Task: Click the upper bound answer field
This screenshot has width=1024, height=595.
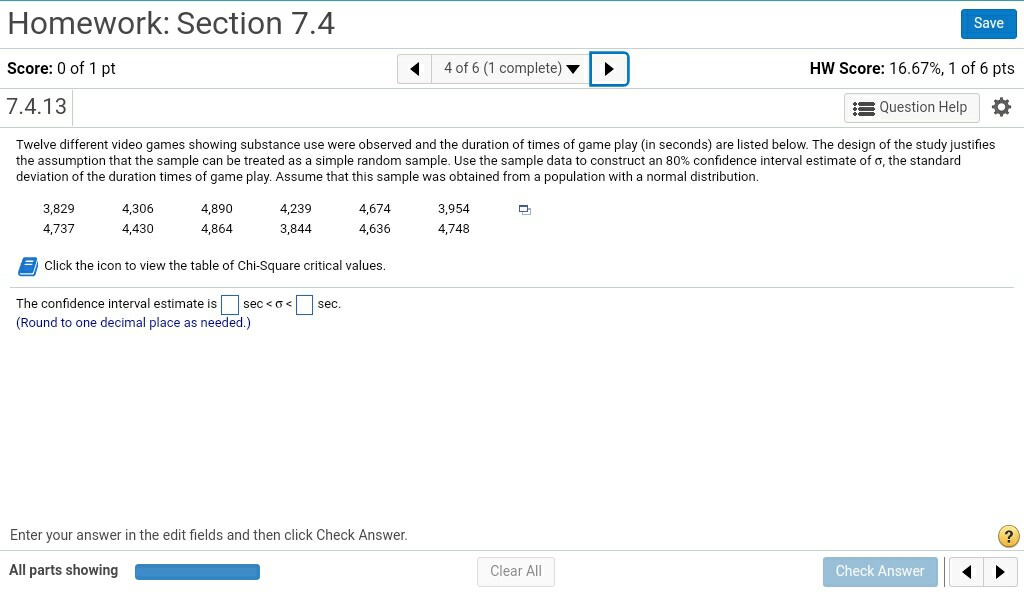Action: click(x=304, y=304)
